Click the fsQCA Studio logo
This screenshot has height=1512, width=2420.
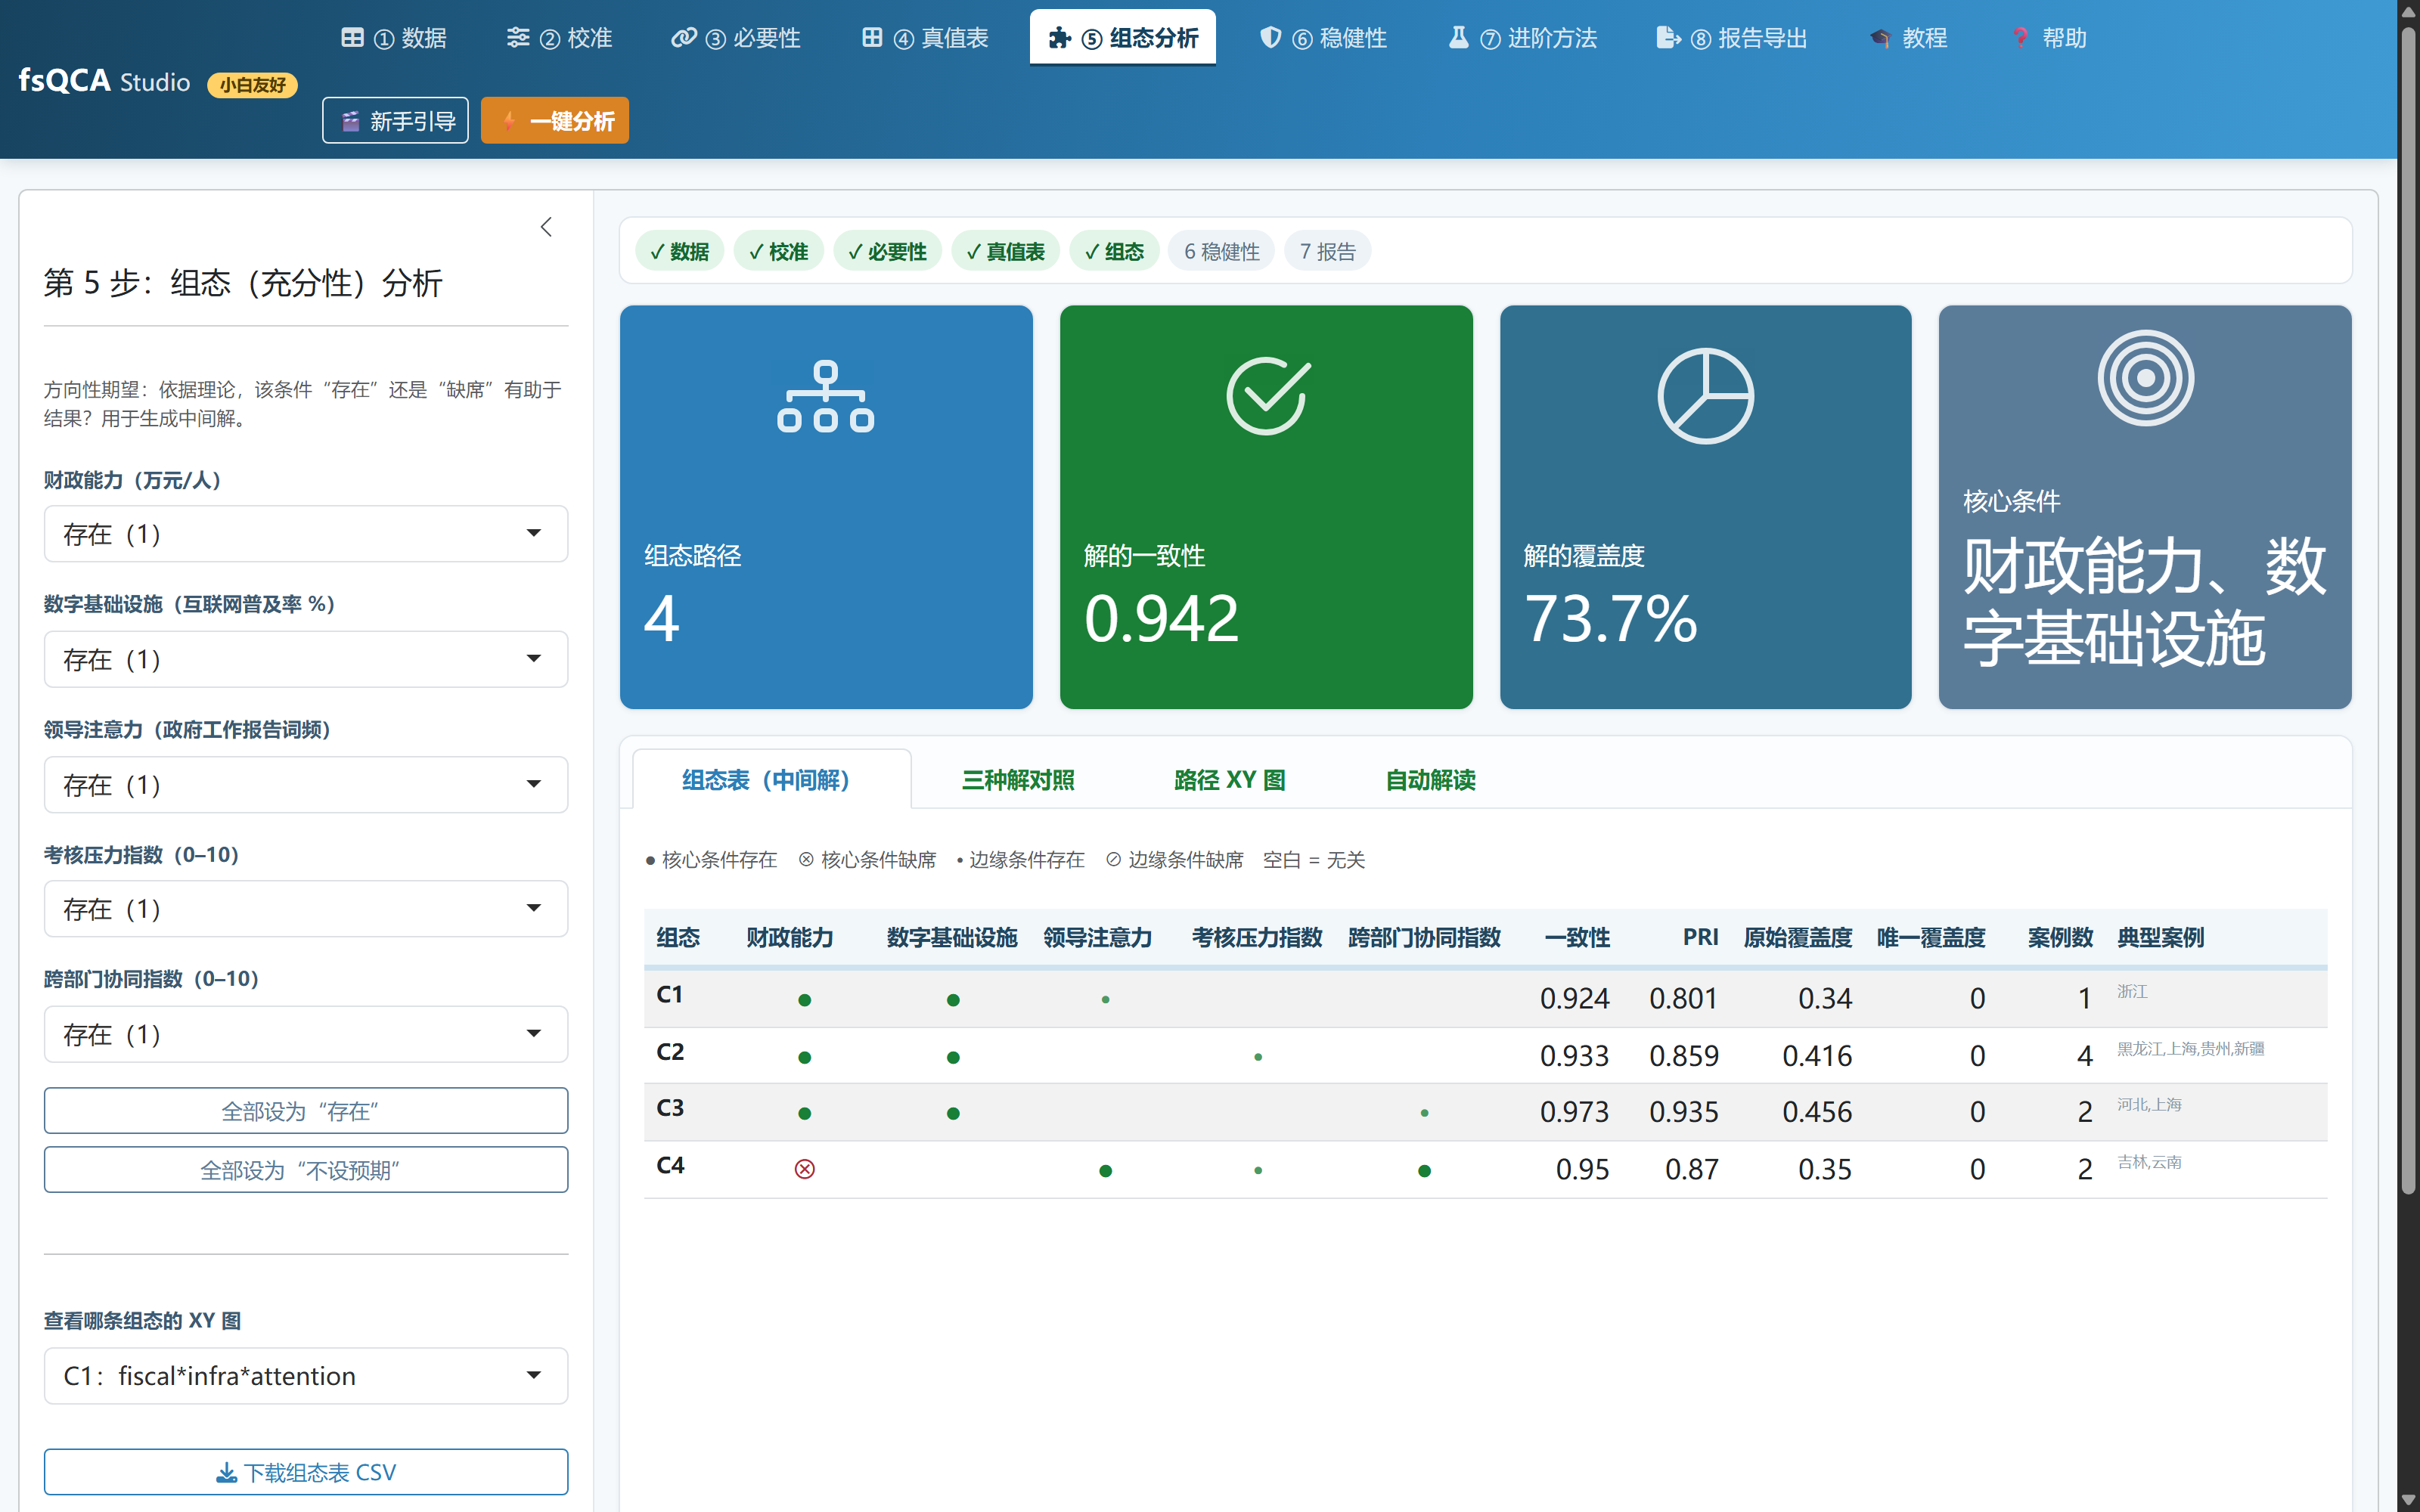click(x=104, y=81)
